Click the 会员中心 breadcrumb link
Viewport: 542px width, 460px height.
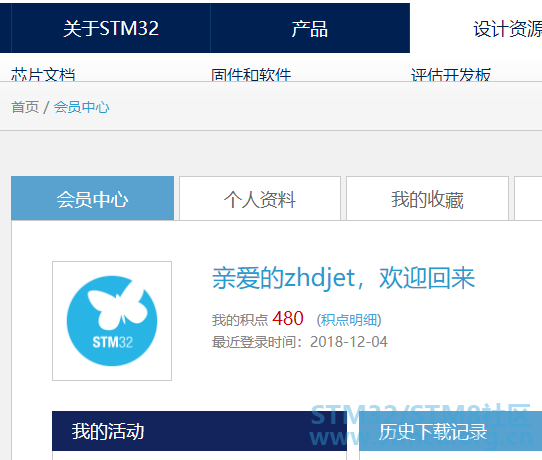(82, 107)
